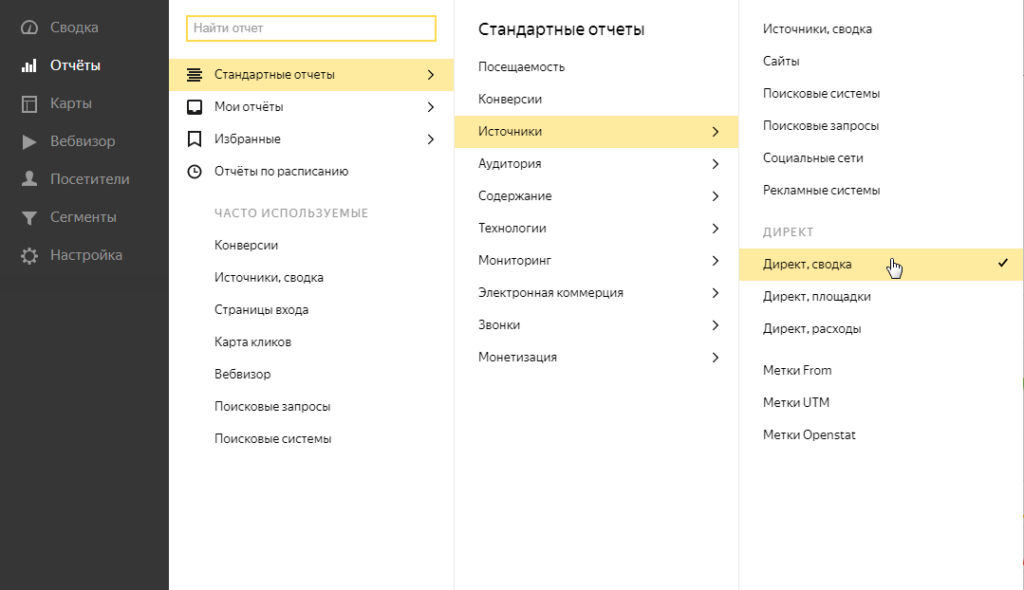Open the Конверсии standard report item
The width and height of the screenshot is (1024, 590).
pos(510,100)
